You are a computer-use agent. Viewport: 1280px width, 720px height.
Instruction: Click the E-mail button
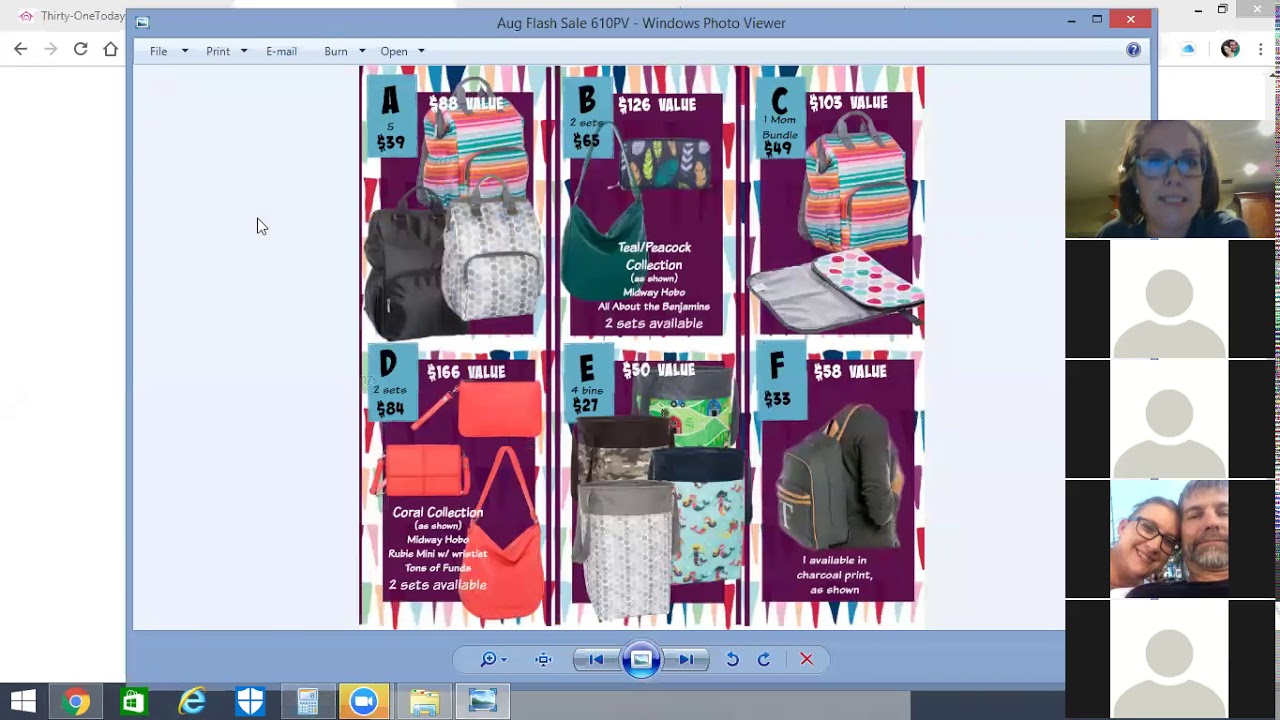[x=281, y=51]
